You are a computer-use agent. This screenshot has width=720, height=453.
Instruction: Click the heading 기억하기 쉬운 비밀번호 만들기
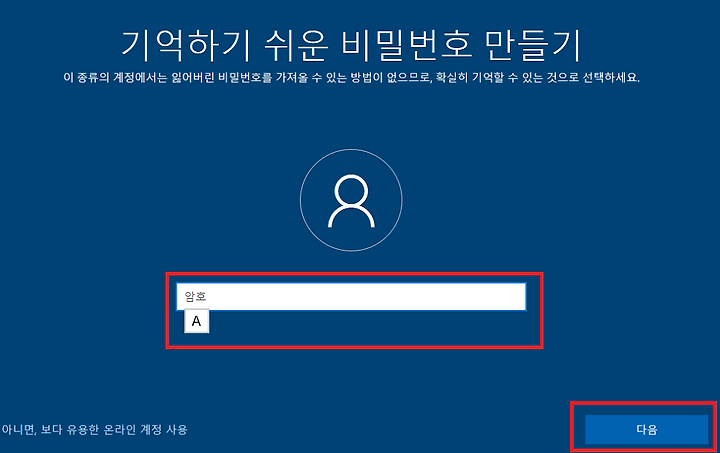click(x=352, y=45)
